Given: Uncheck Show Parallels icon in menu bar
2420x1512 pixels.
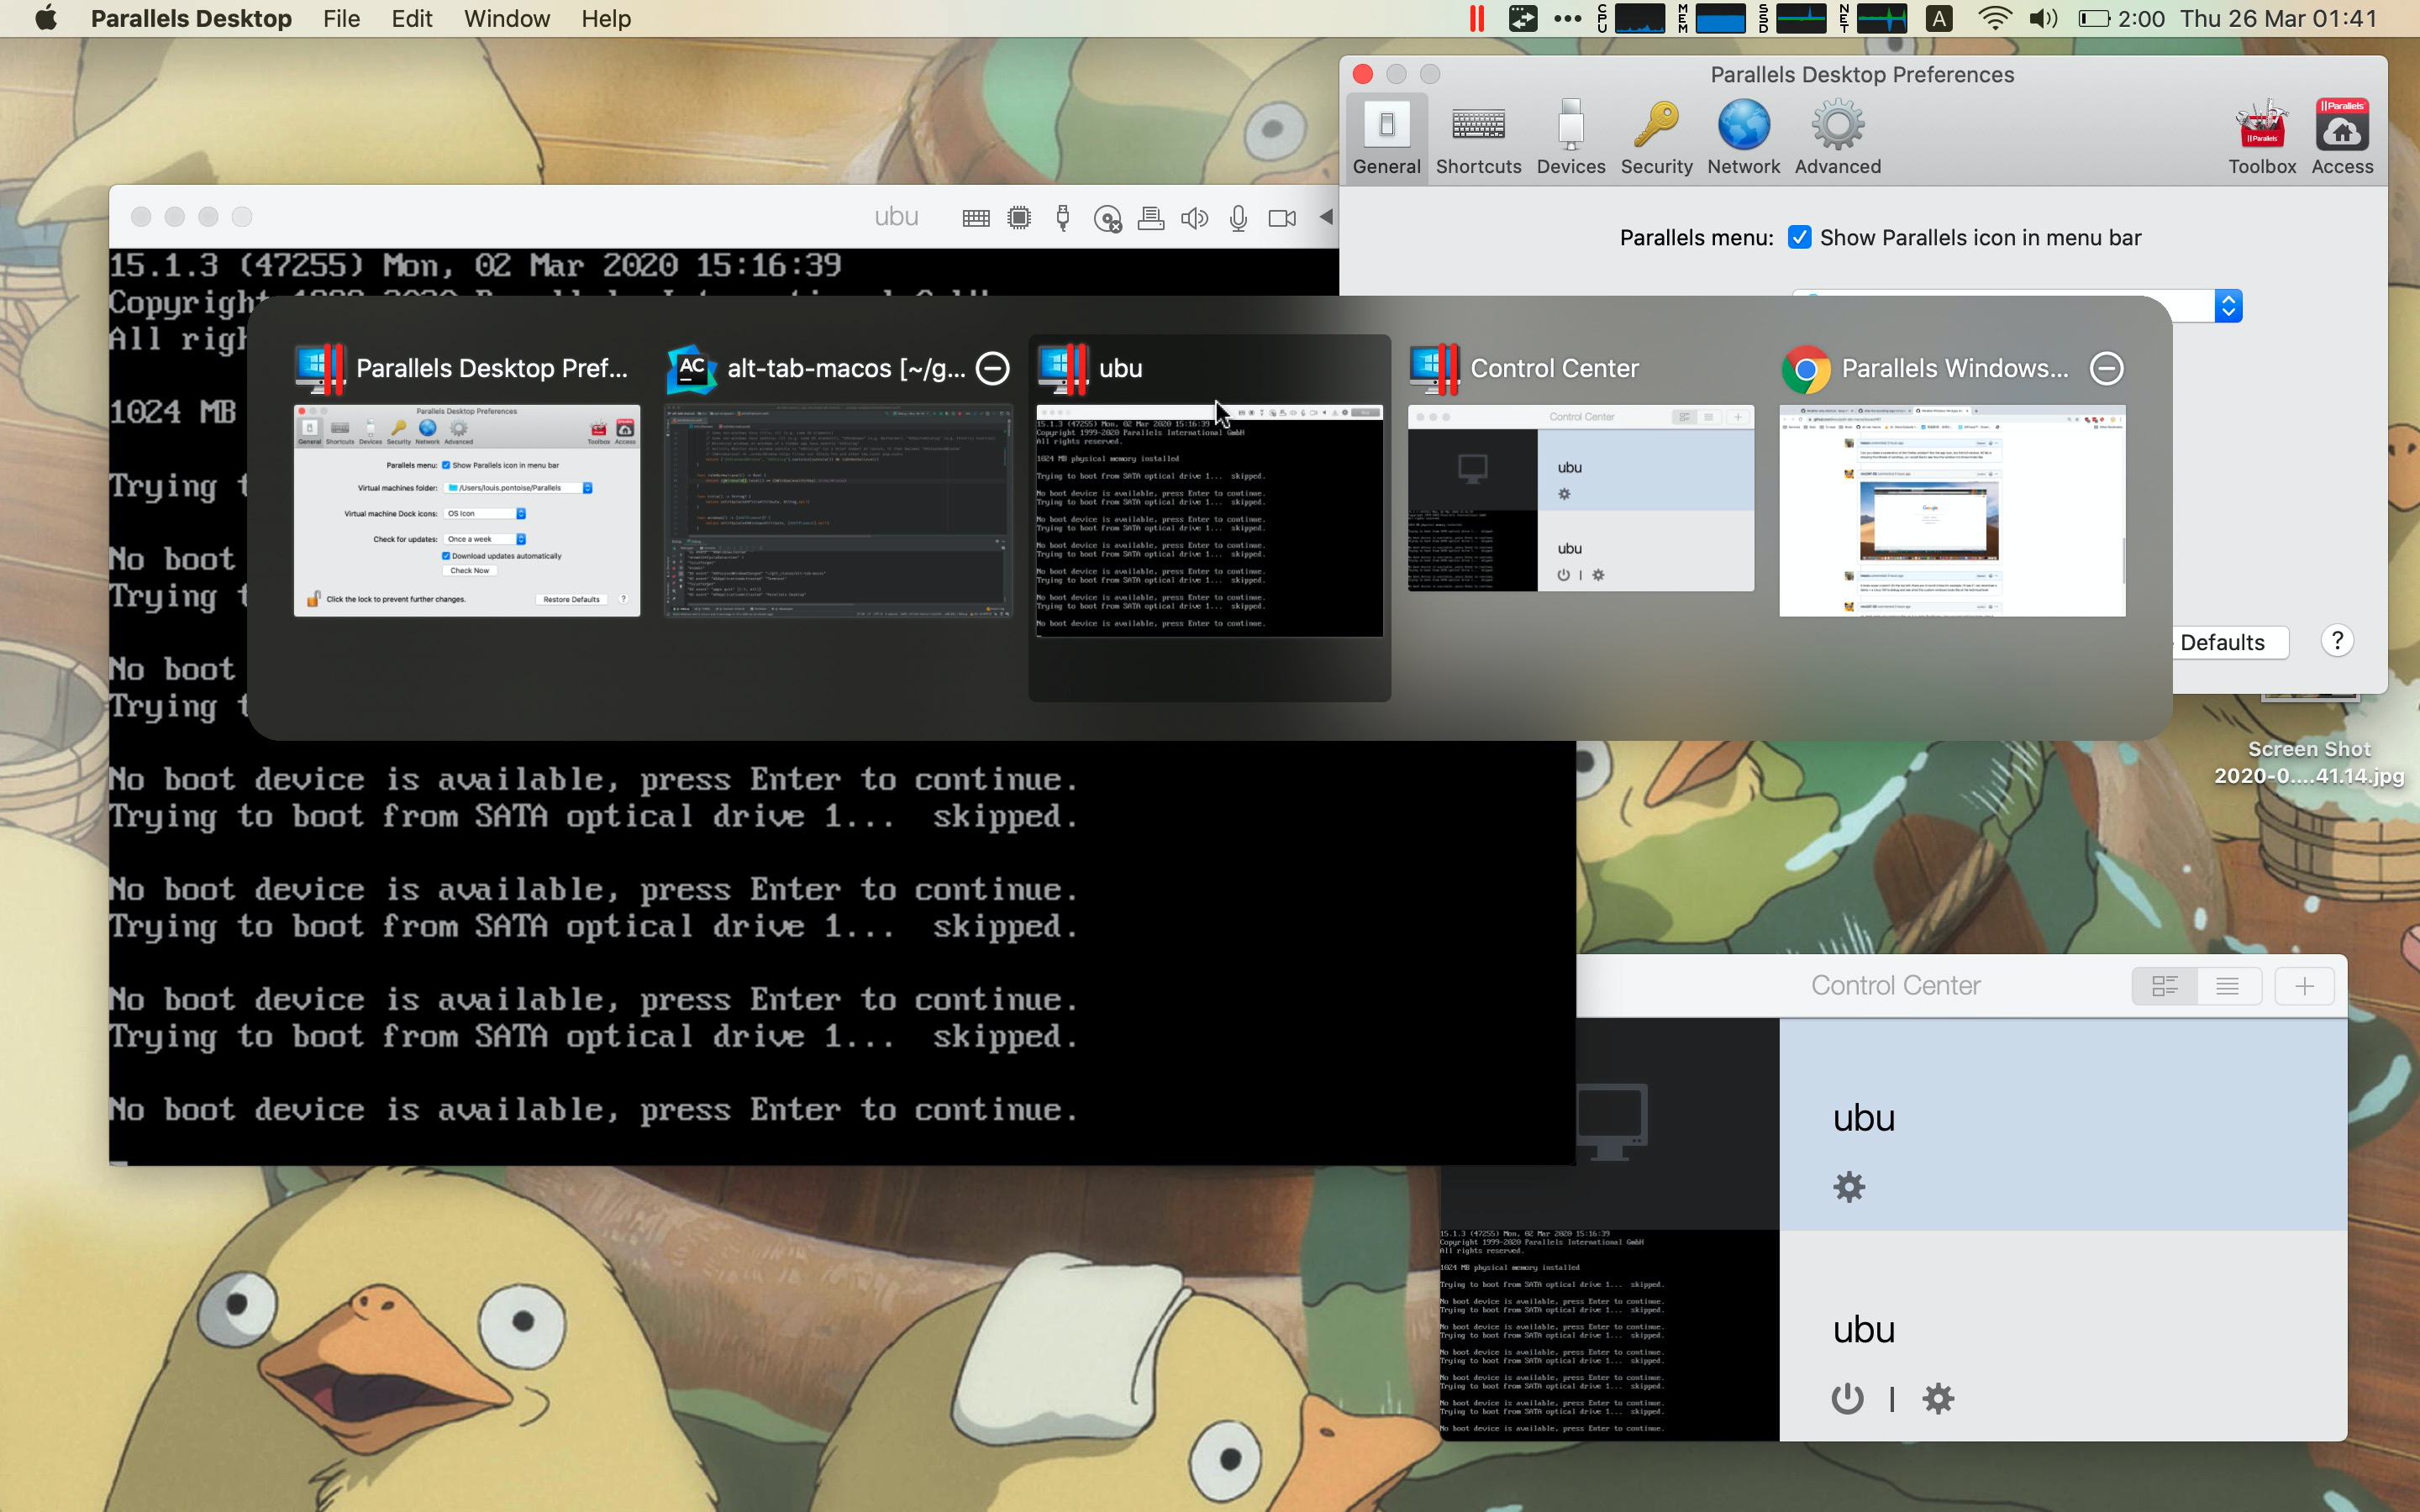Looking at the screenshot, I should pyautogui.click(x=1799, y=237).
